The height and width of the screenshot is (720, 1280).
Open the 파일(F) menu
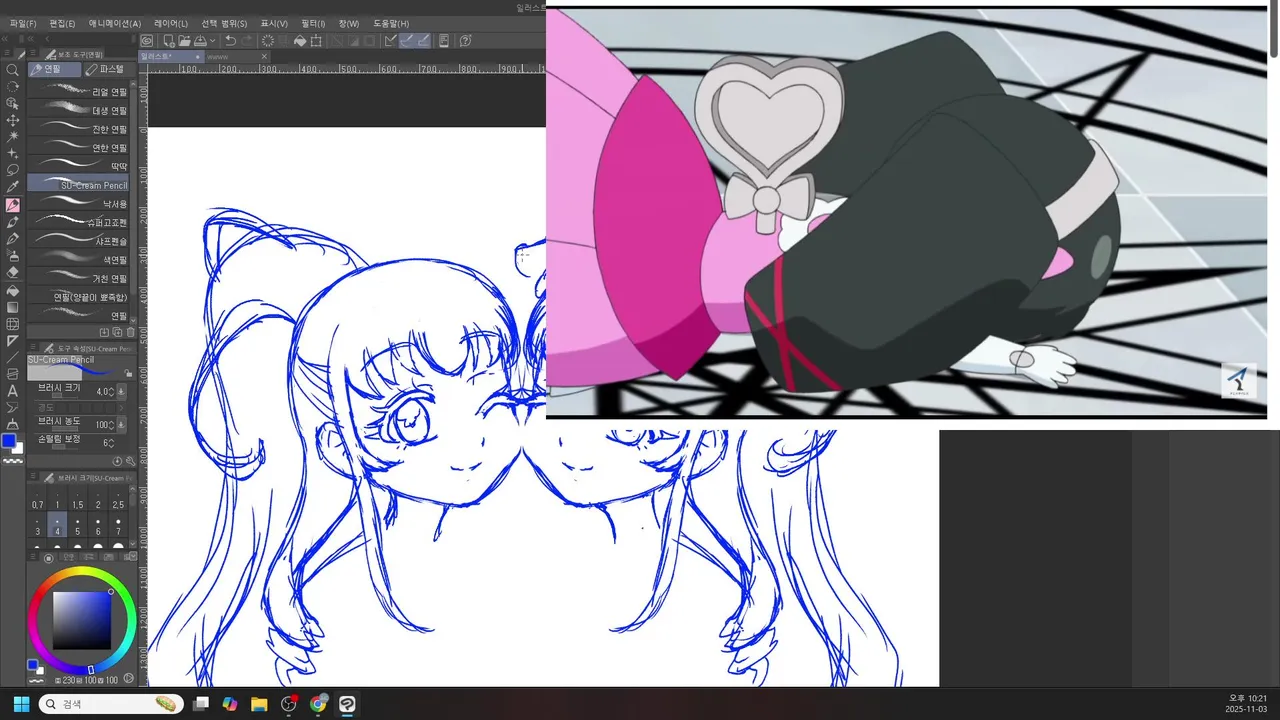coord(23,23)
